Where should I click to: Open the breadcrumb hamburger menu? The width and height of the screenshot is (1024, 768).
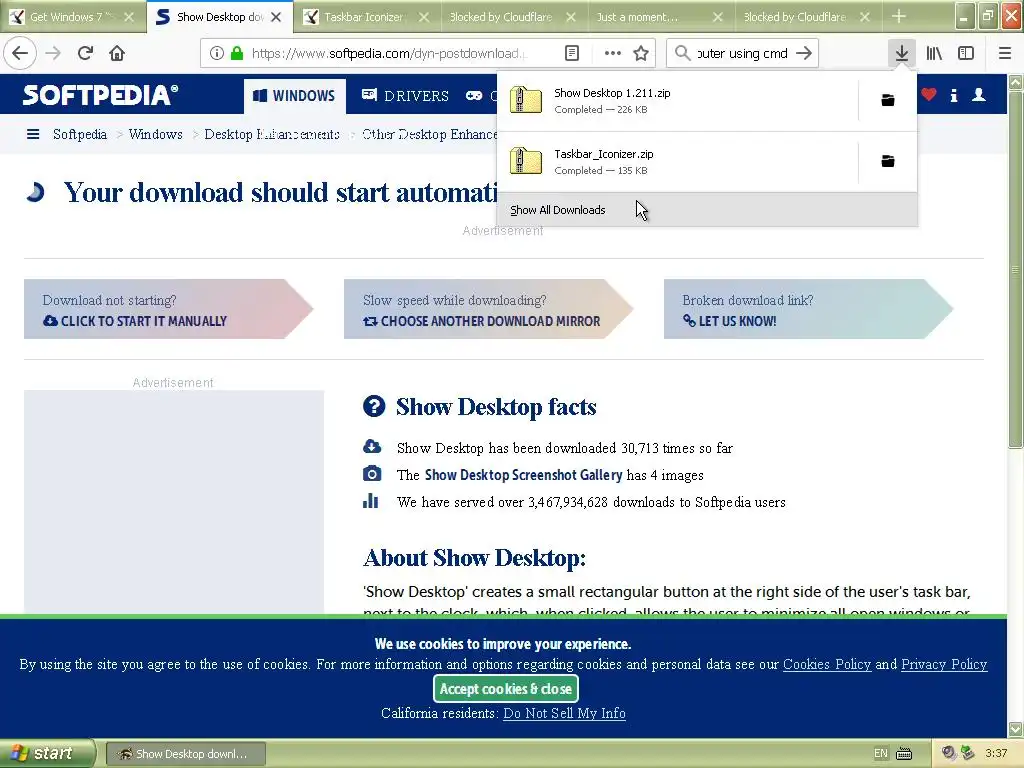pos(33,134)
